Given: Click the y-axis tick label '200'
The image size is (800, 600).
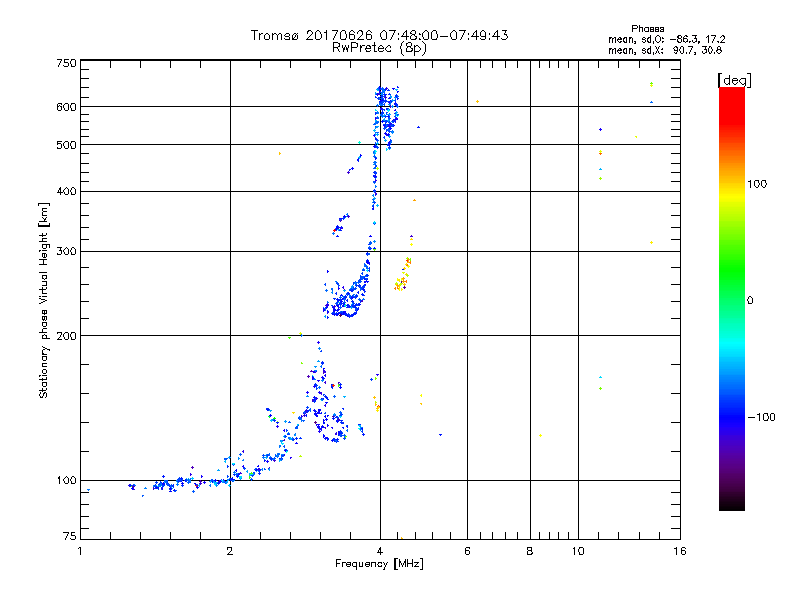Looking at the screenshot, I should (66, 336).
